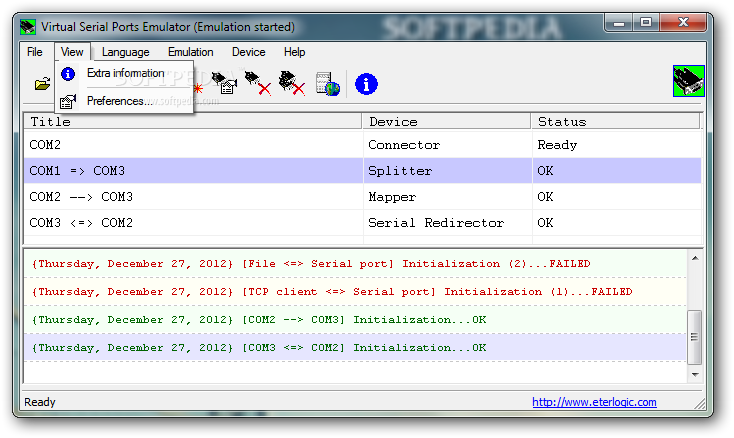Maximize the Virtual Serial Ports Emulator window

click(x=646, y=22)
